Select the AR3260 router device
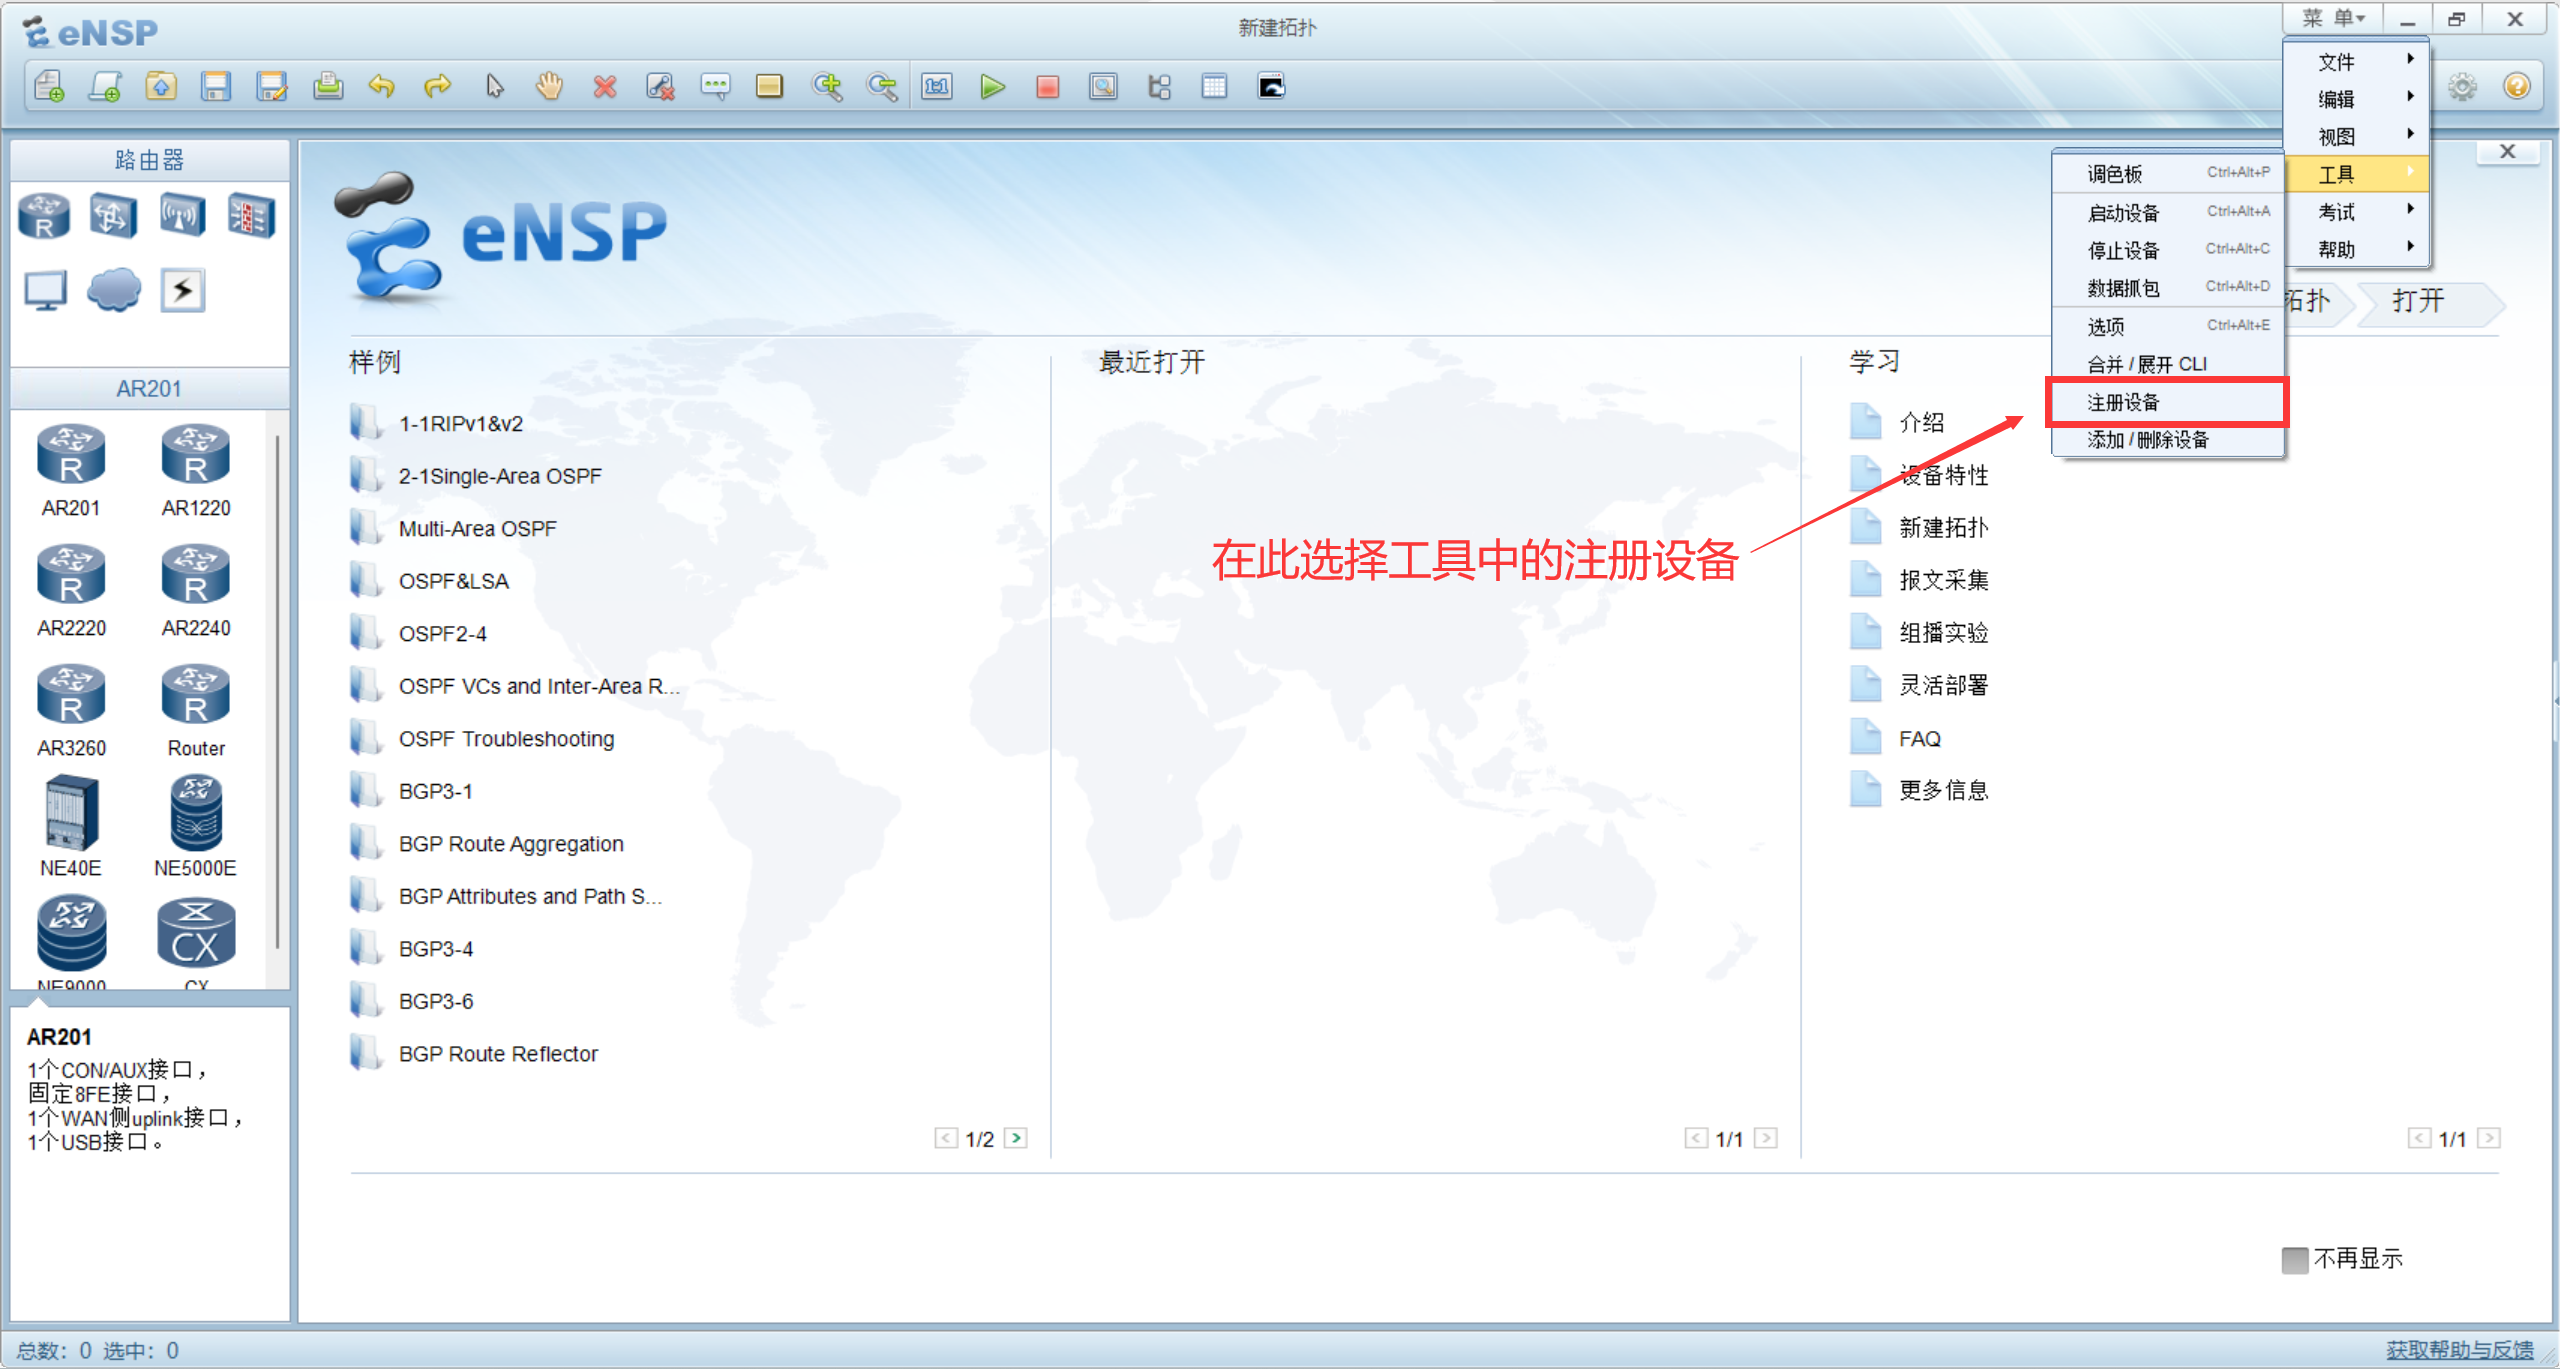 click(70, 693)
